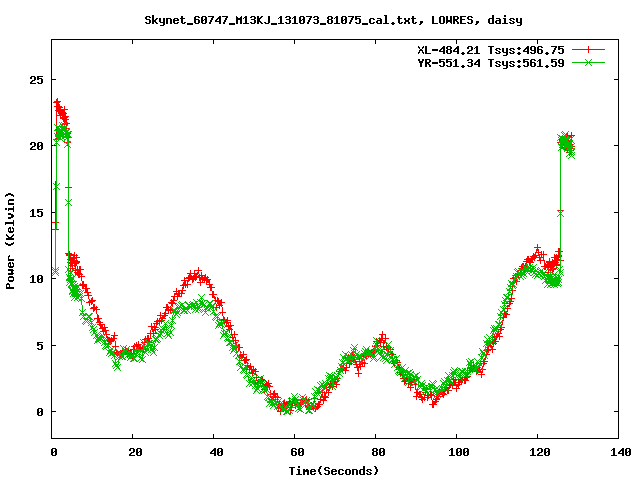Click the x-axis tick label 140
Viewport: 640px width, 480px height.
(x=621, y=452)
